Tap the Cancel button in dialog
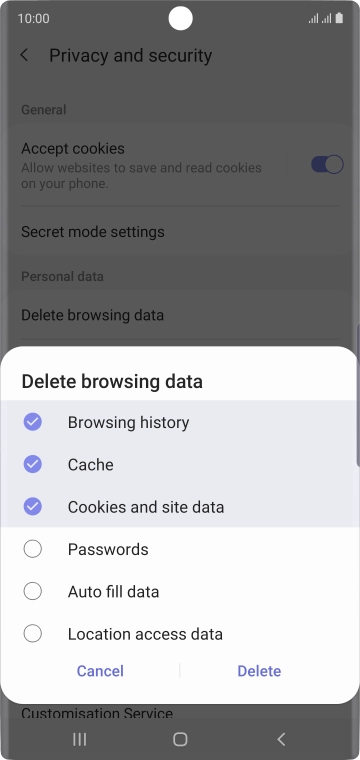The height and width of the screenshot is (760, 360). (x=100, y=671)
